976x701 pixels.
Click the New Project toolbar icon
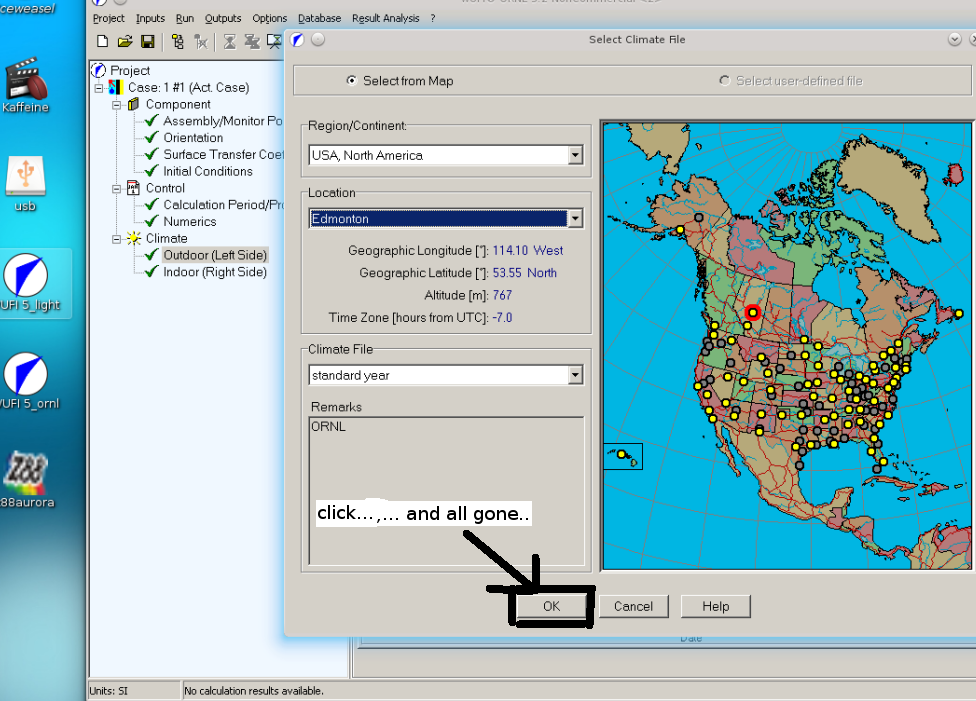coord(102,41)
